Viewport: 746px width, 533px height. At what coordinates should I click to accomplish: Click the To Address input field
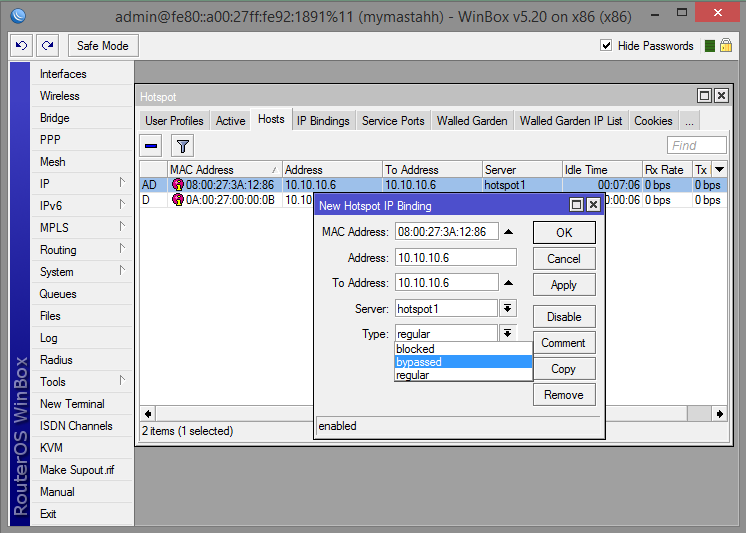(447, 283)
